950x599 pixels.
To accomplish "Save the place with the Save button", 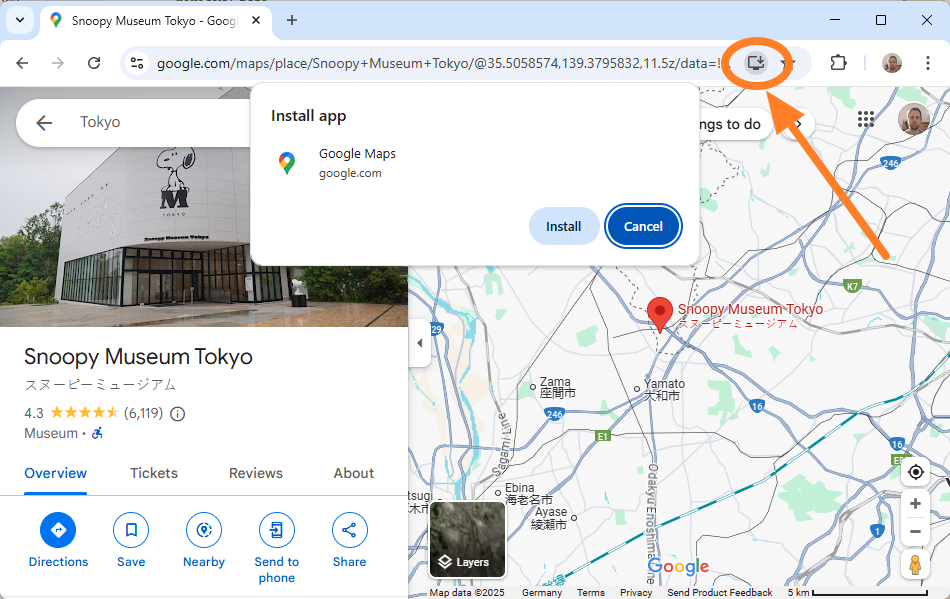I will [131, 540].
